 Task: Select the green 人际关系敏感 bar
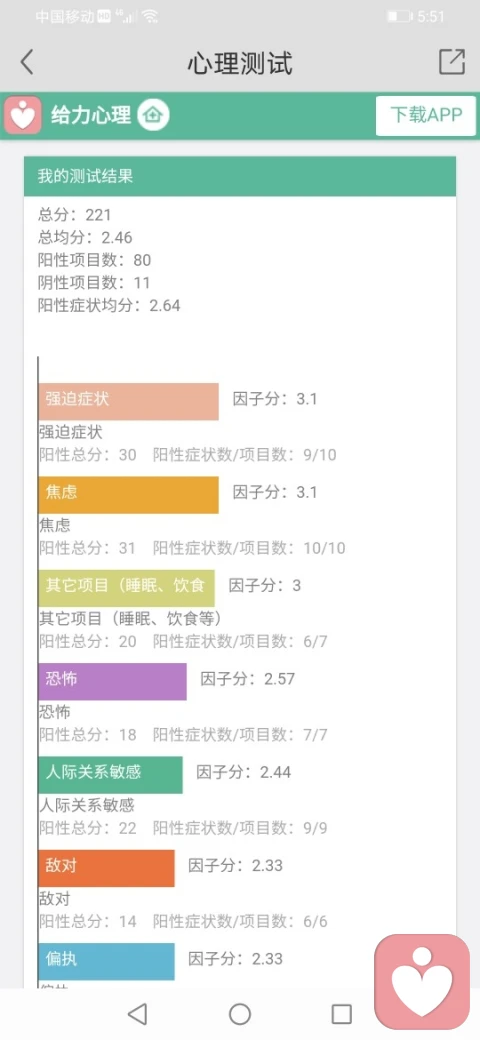click(110, 775)
